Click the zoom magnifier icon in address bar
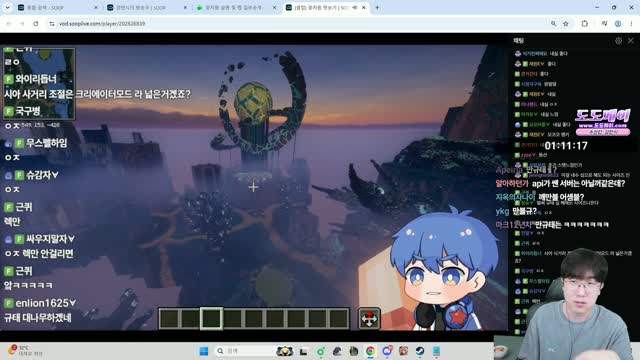The height and width of the screenshot is (360, 640). coord(553,24)
